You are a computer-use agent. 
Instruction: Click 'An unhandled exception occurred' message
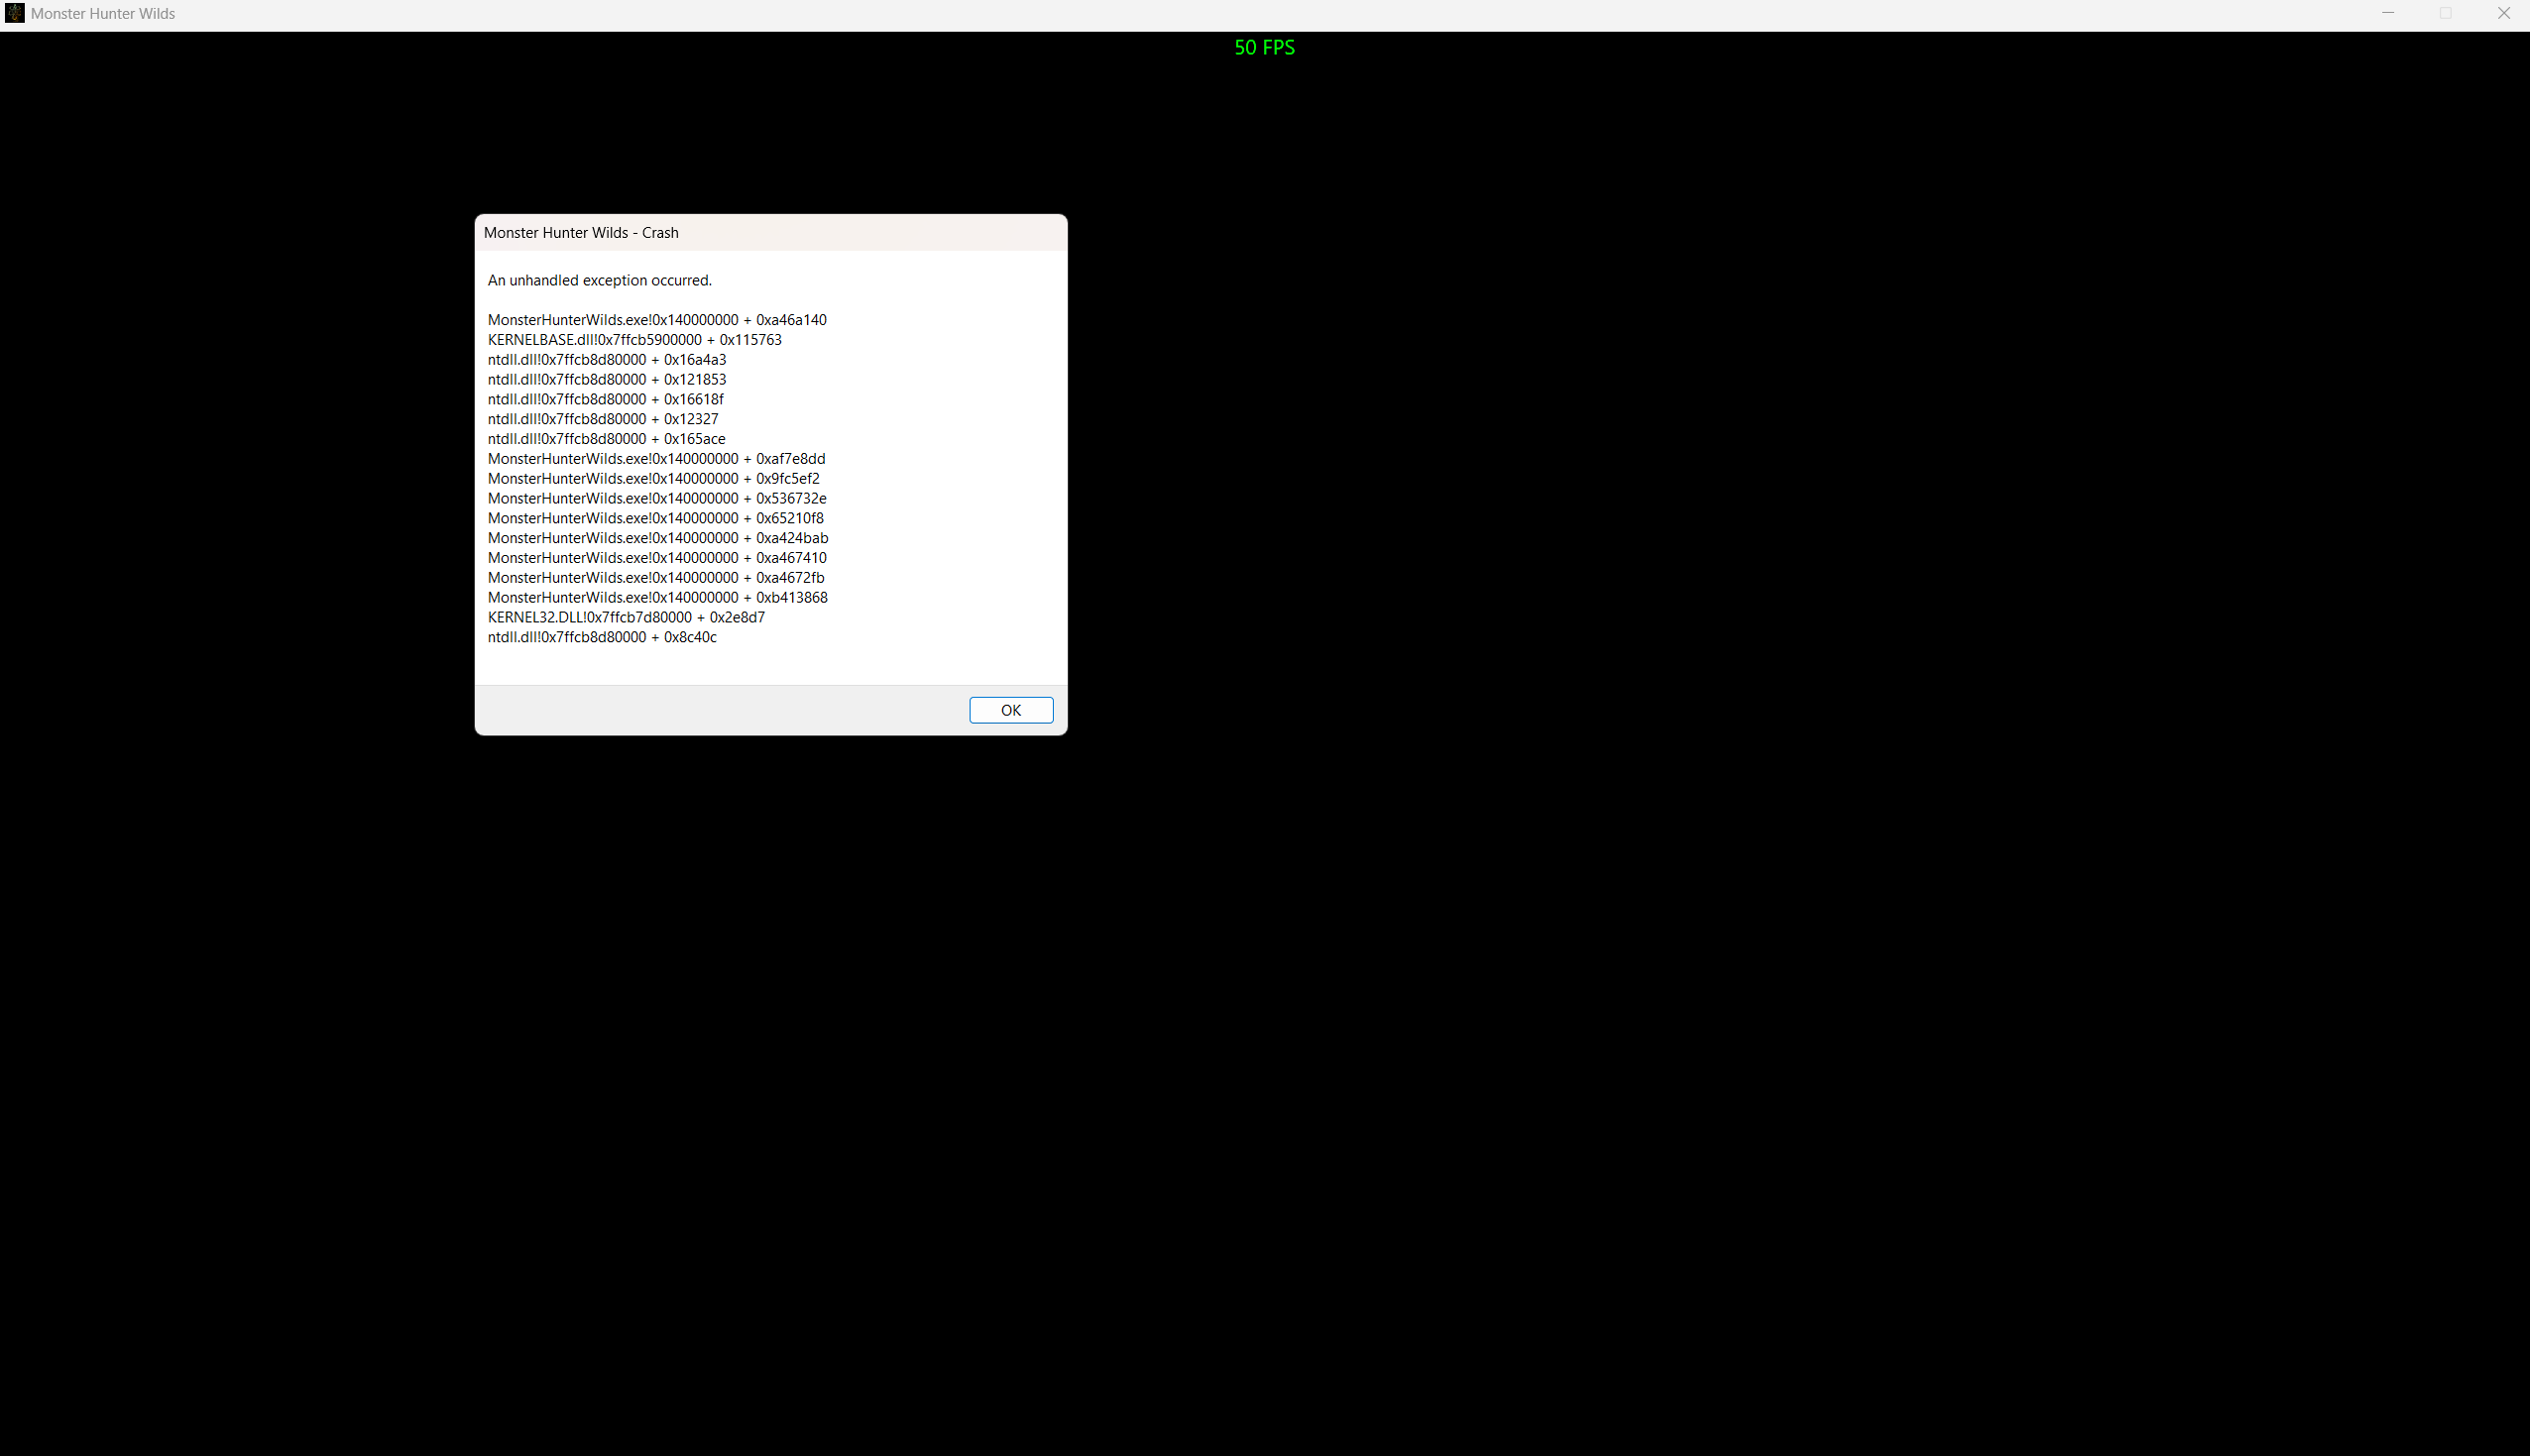coord(599,281)
